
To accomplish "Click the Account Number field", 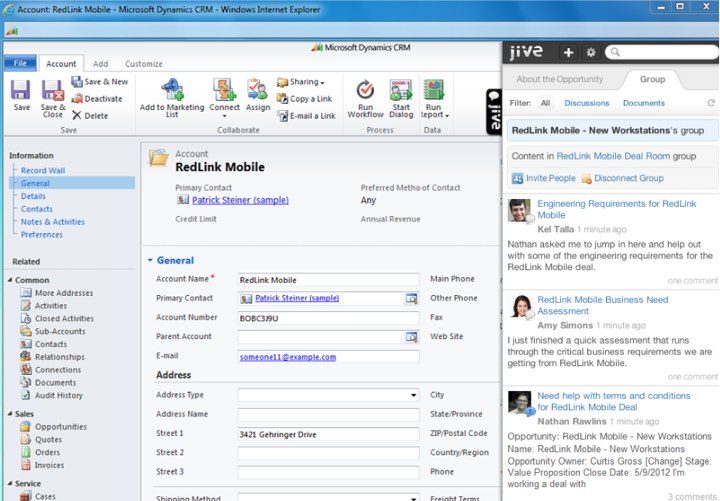I will [328, 318].
